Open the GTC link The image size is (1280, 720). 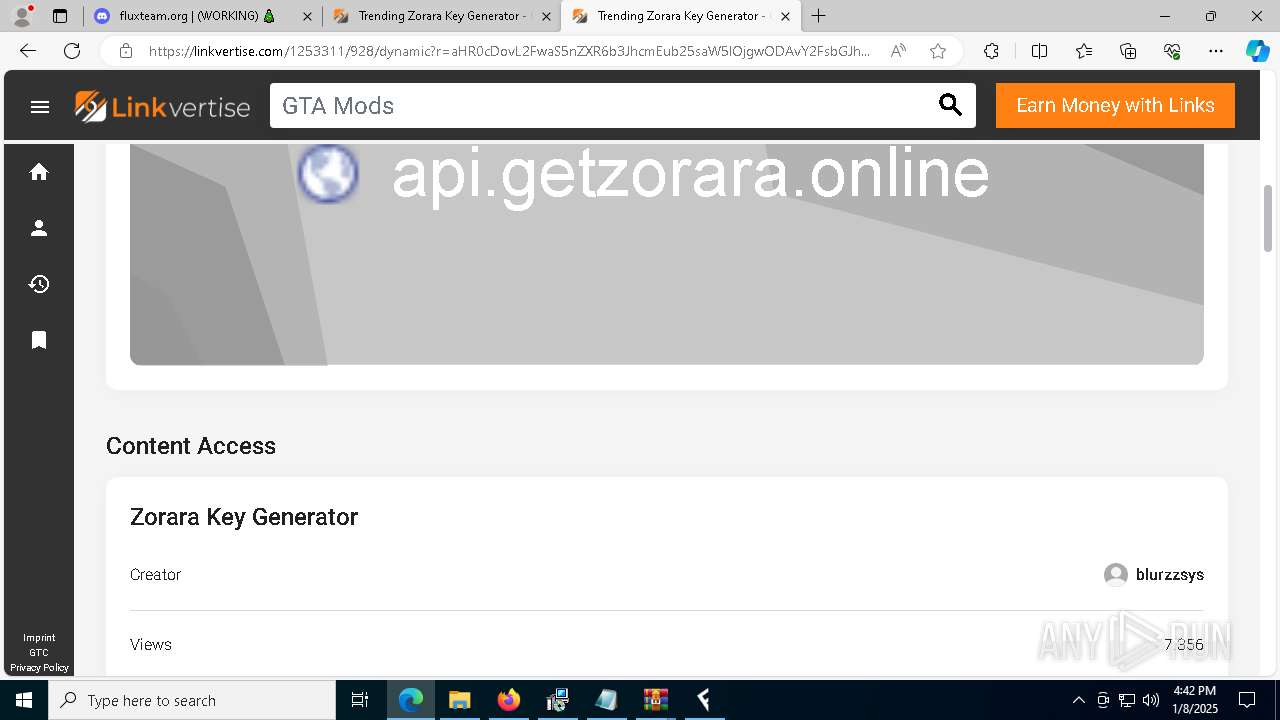coord(39,653)
